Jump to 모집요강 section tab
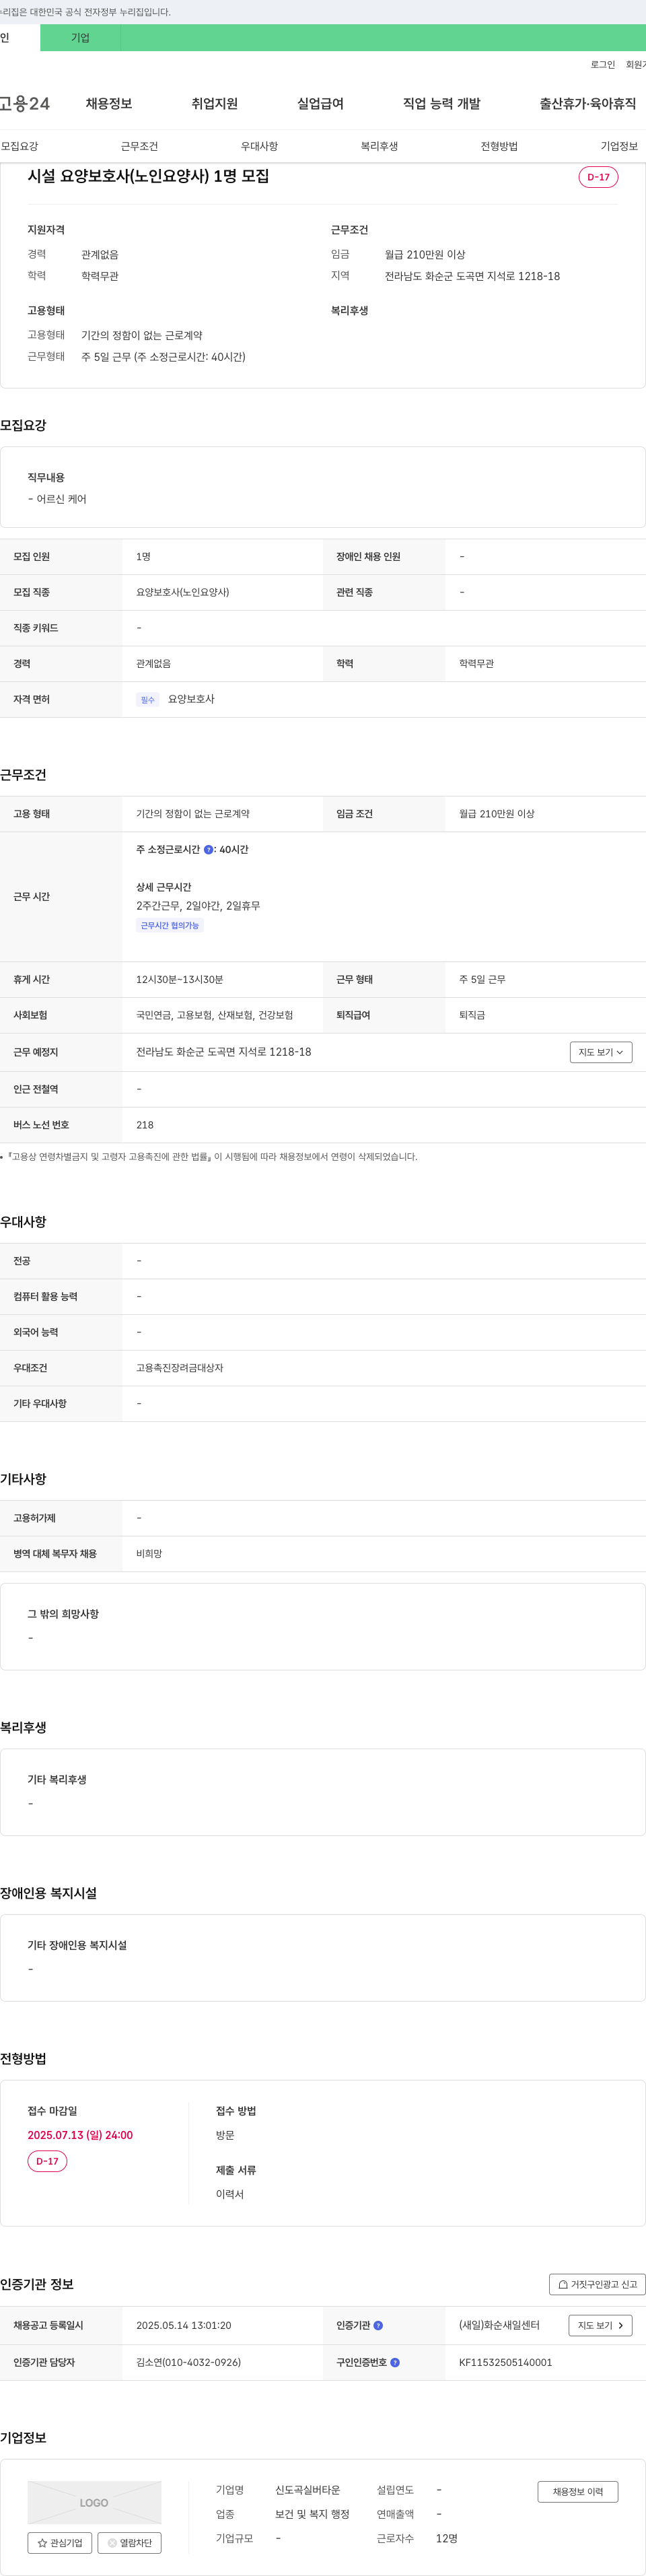The image size is (646, 2576). [x=19, y=146]
